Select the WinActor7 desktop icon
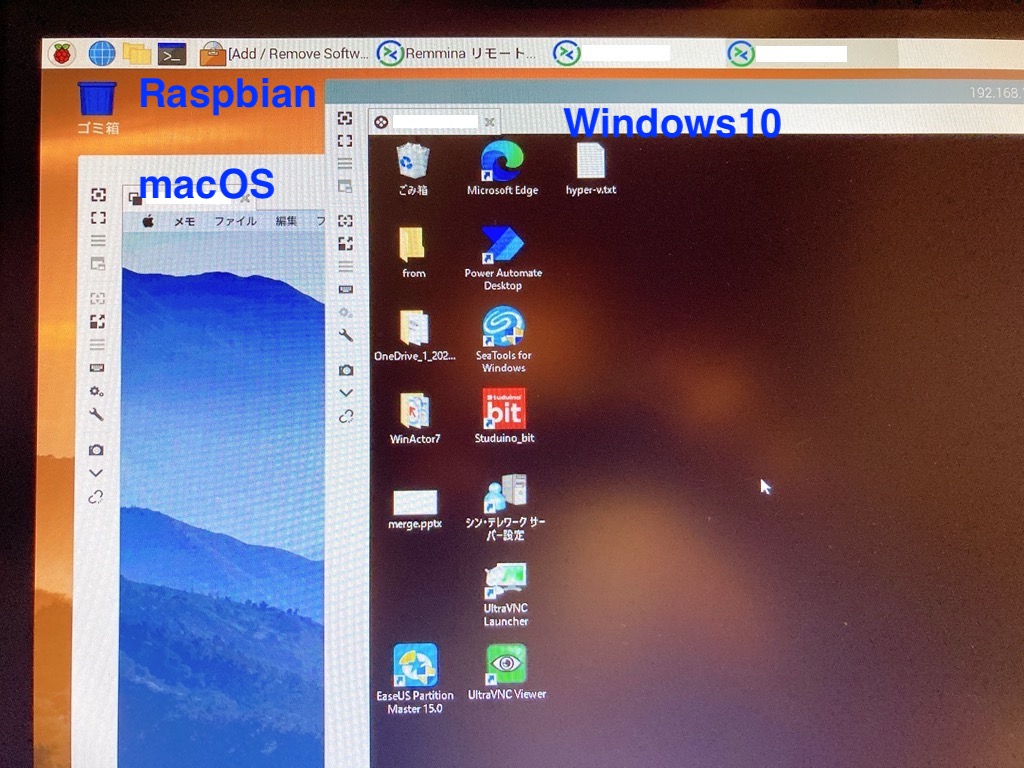The image size is (1024, 768). [415, 418]
